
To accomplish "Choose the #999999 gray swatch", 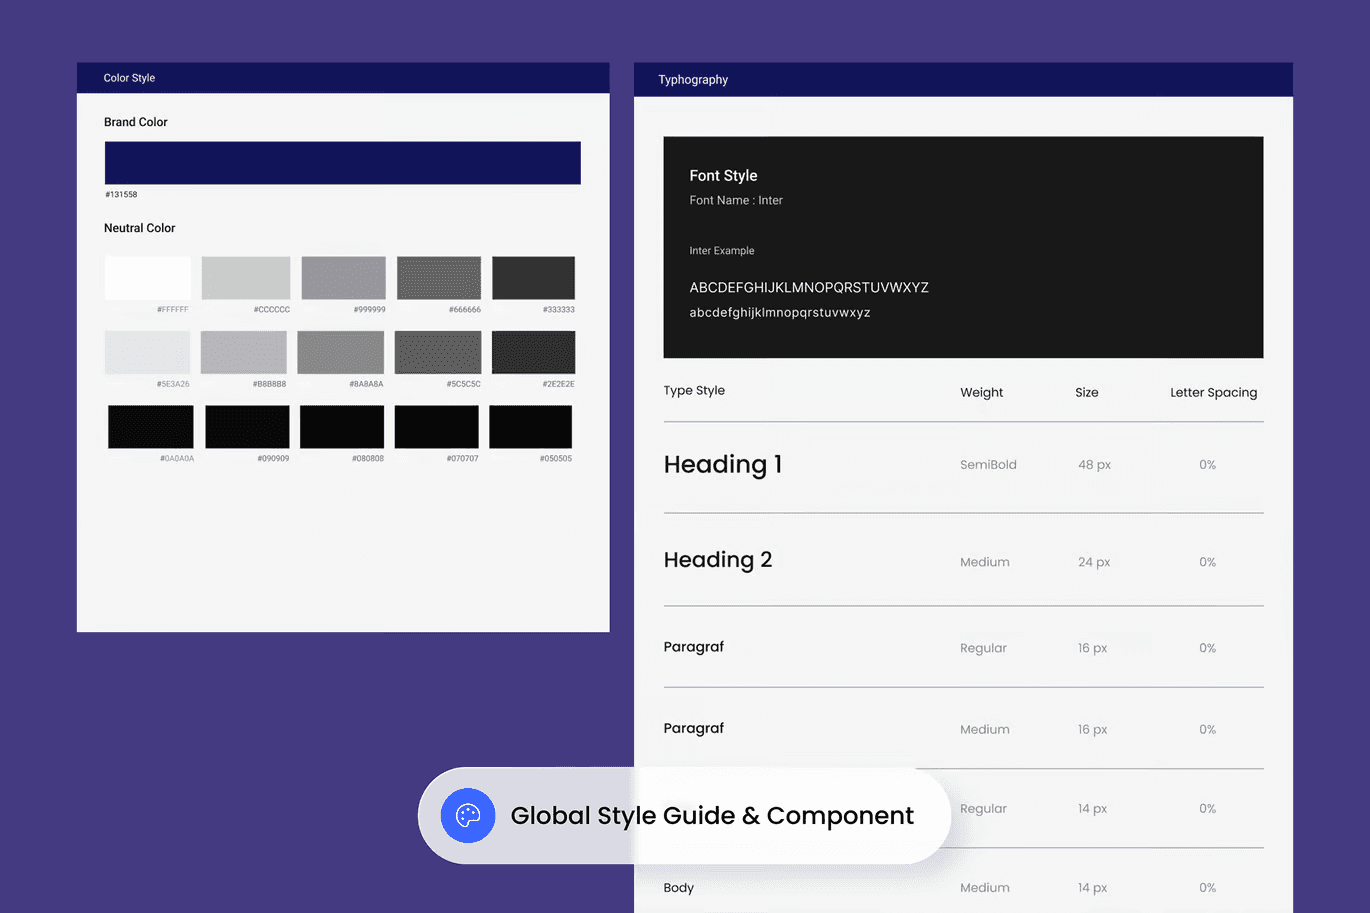I will click(x=343, y=278).
